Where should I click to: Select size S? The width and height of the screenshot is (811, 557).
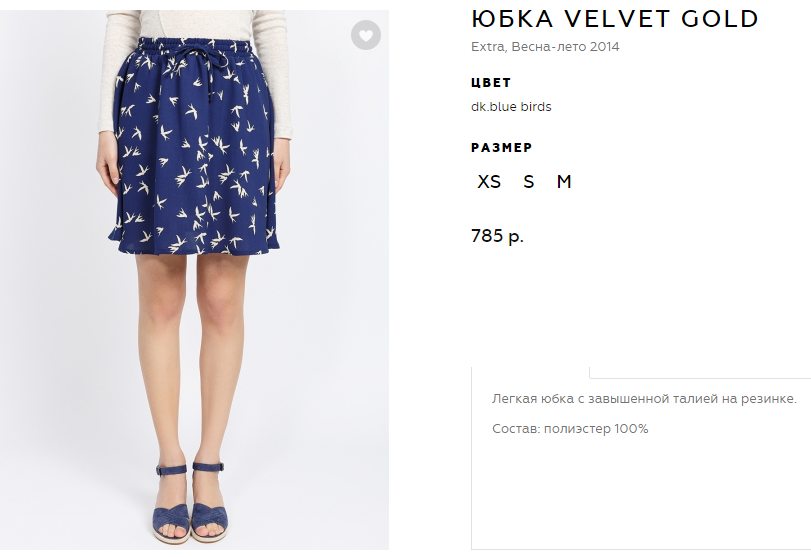tap(528, 182)
